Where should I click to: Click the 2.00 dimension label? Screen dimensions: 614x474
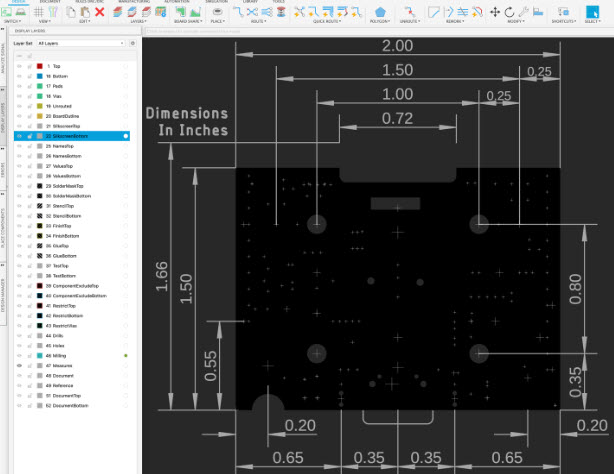pos(397,46)
